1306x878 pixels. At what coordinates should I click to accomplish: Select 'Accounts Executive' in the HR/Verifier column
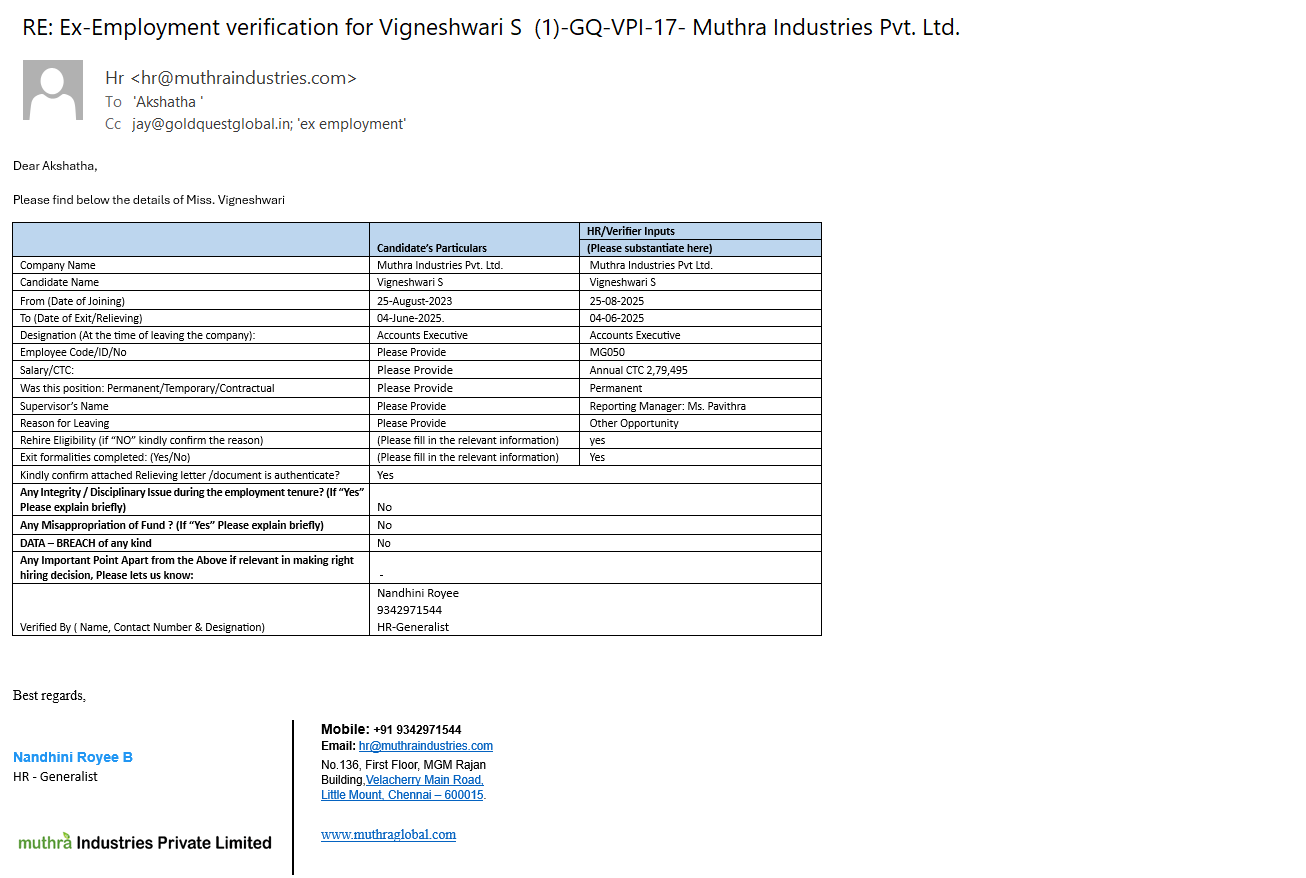point(635,335)
